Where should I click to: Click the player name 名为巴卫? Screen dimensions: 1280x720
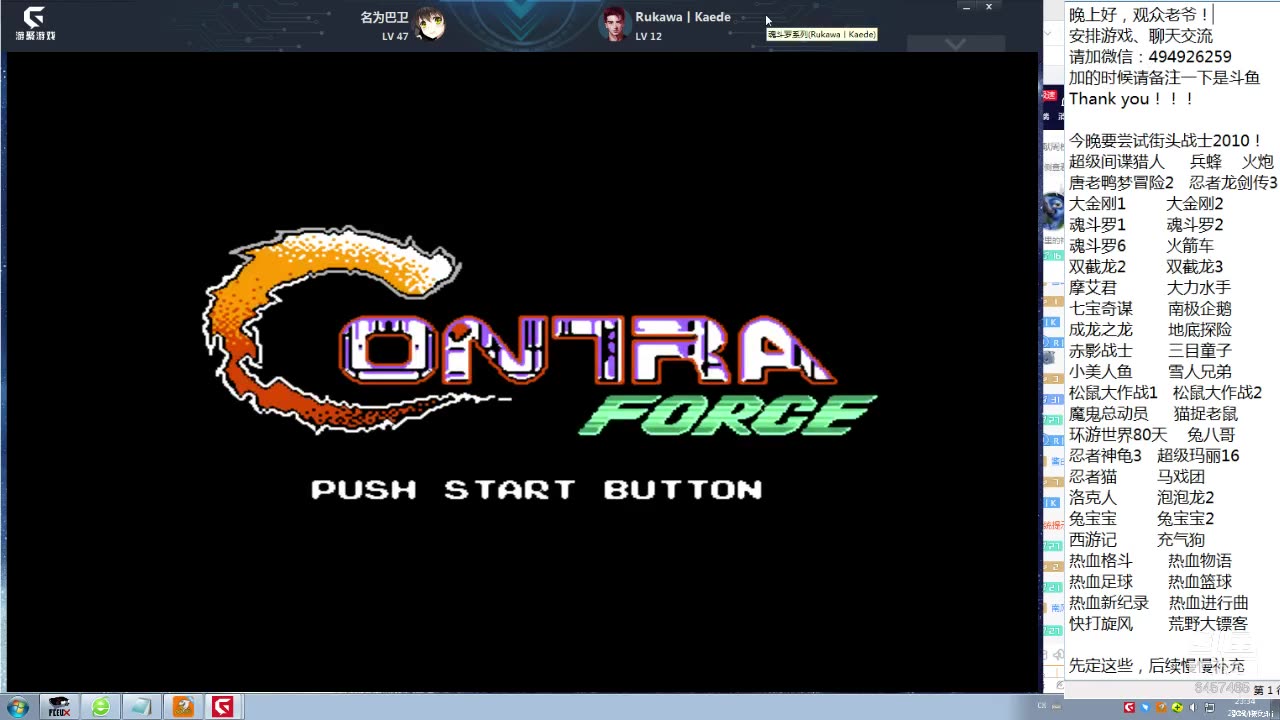coord(385,17)
